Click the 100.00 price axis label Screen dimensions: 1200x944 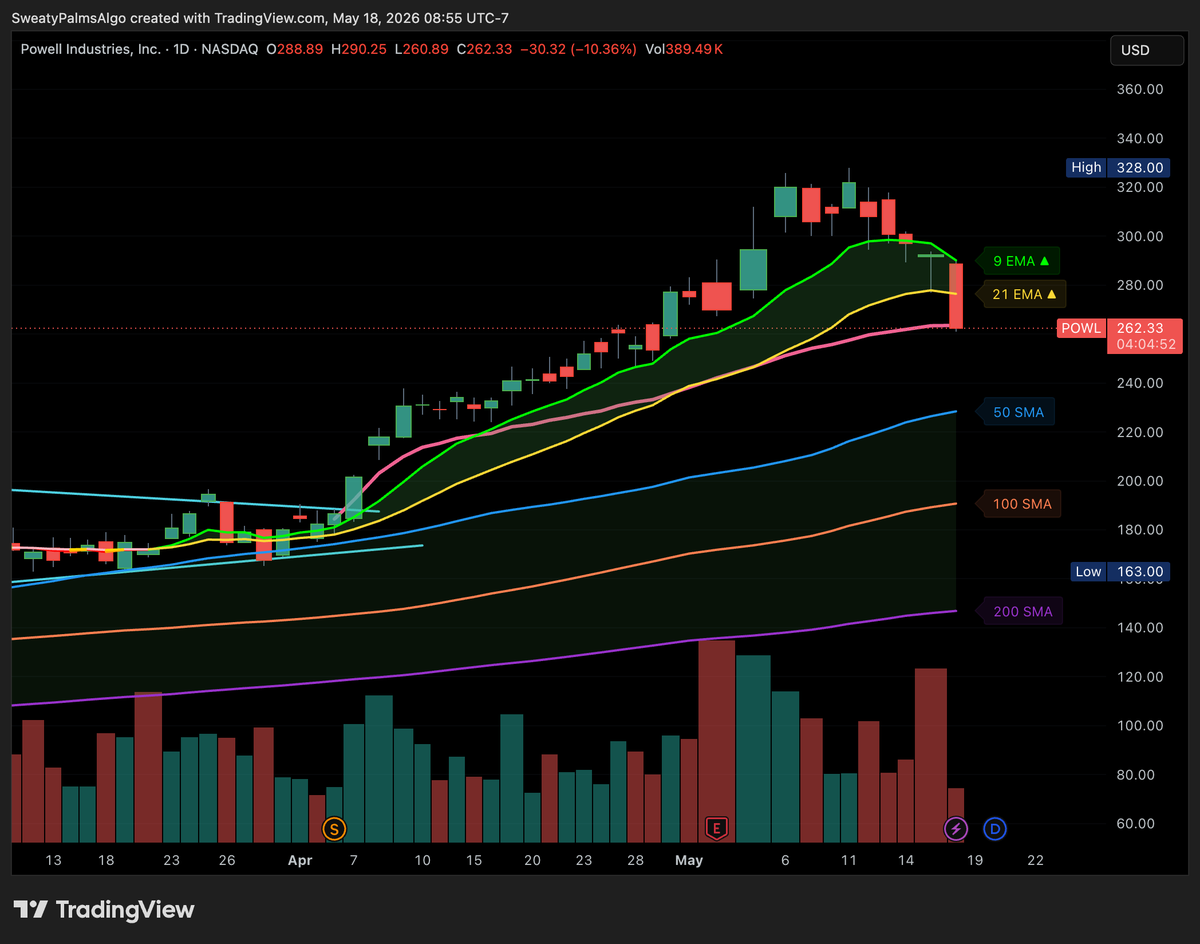pyautogui.click(x=1141, y=726)
